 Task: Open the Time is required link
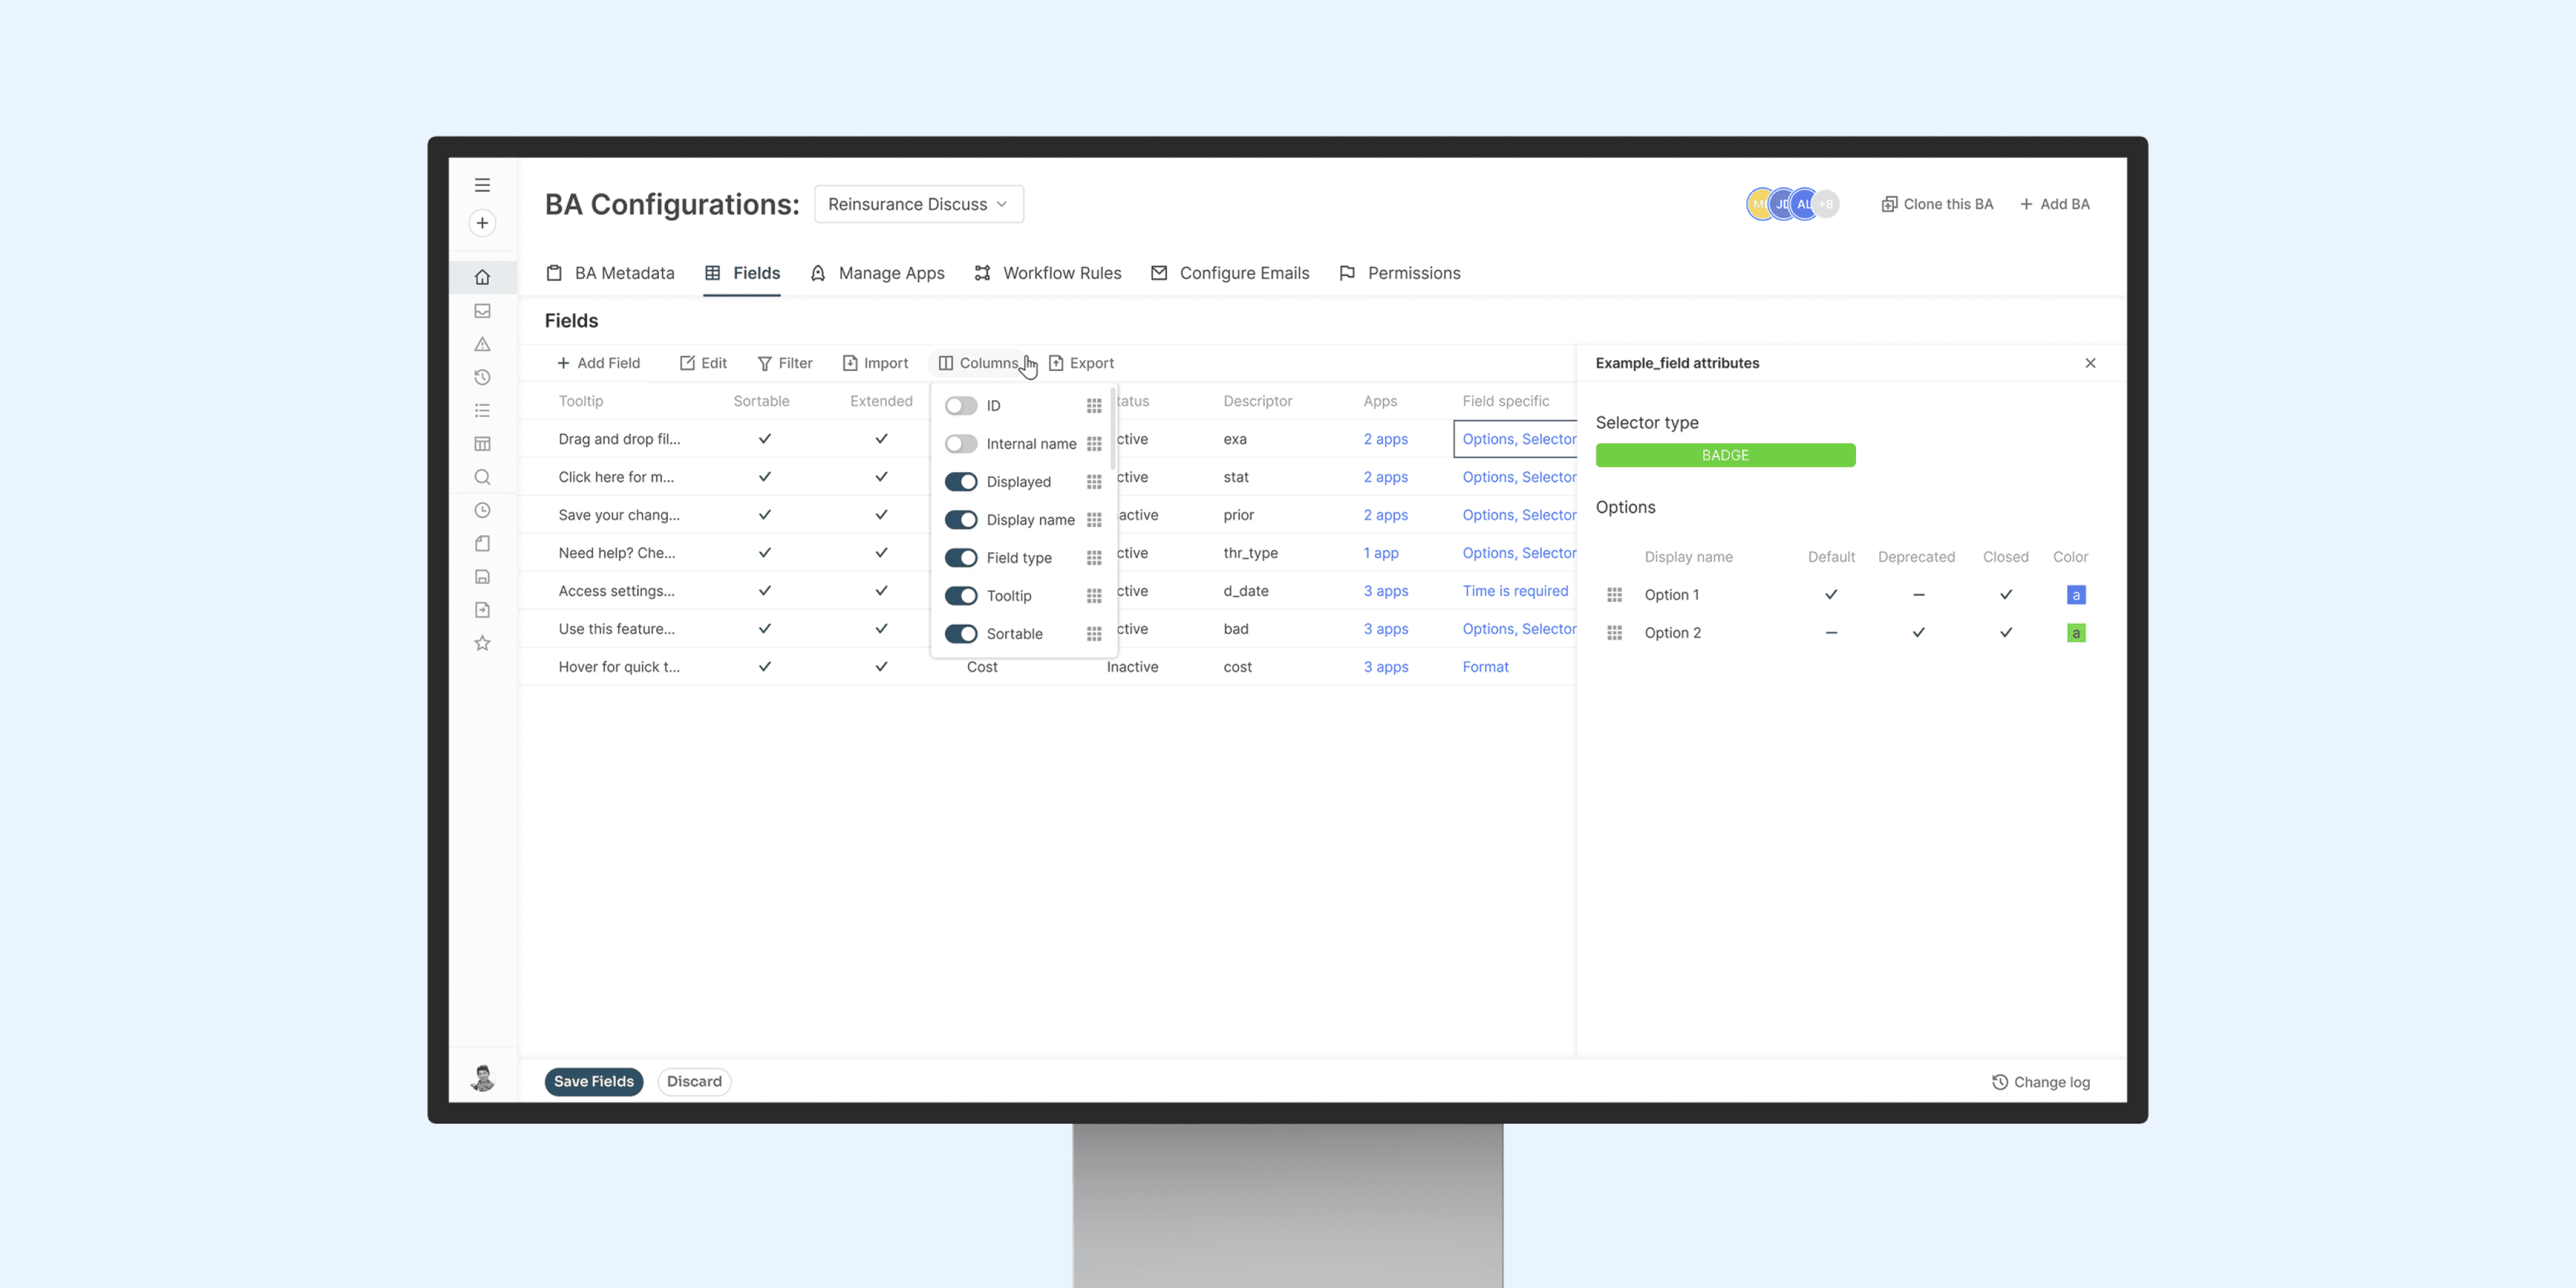pos(1514,591)
